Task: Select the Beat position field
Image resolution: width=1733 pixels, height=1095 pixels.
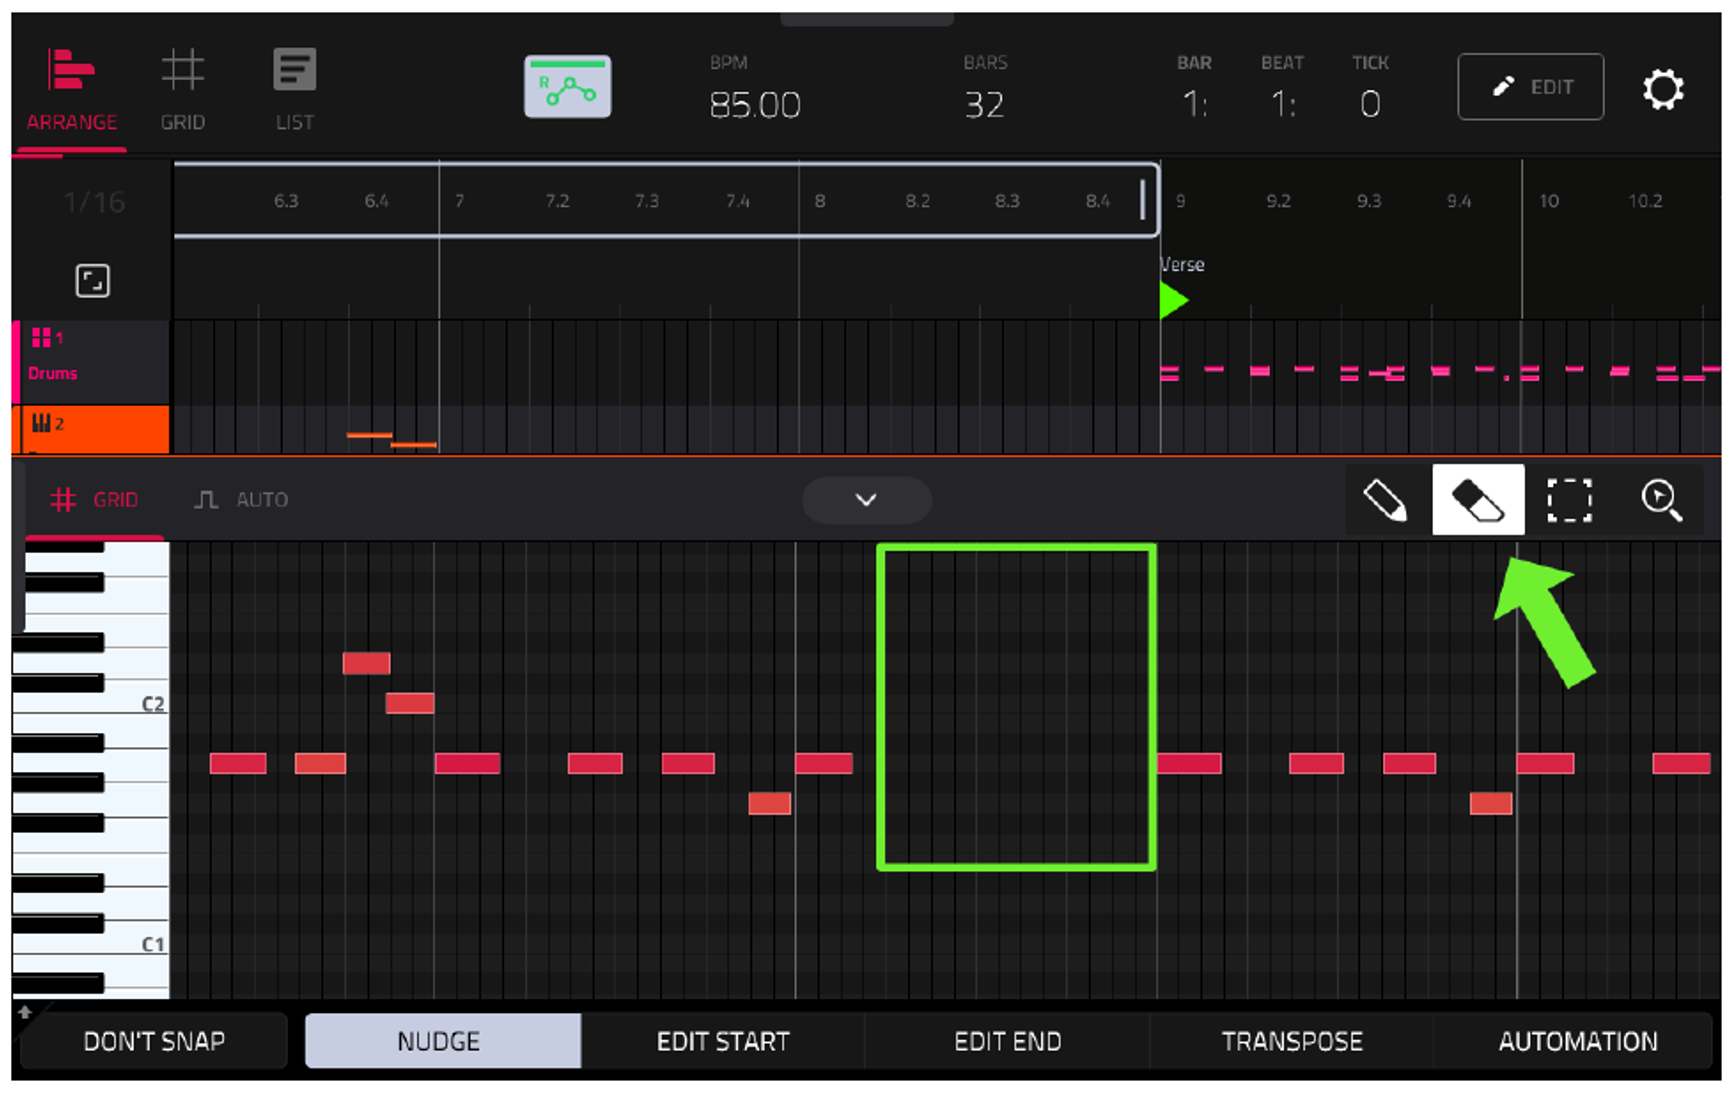Action: pos(1283,103)
